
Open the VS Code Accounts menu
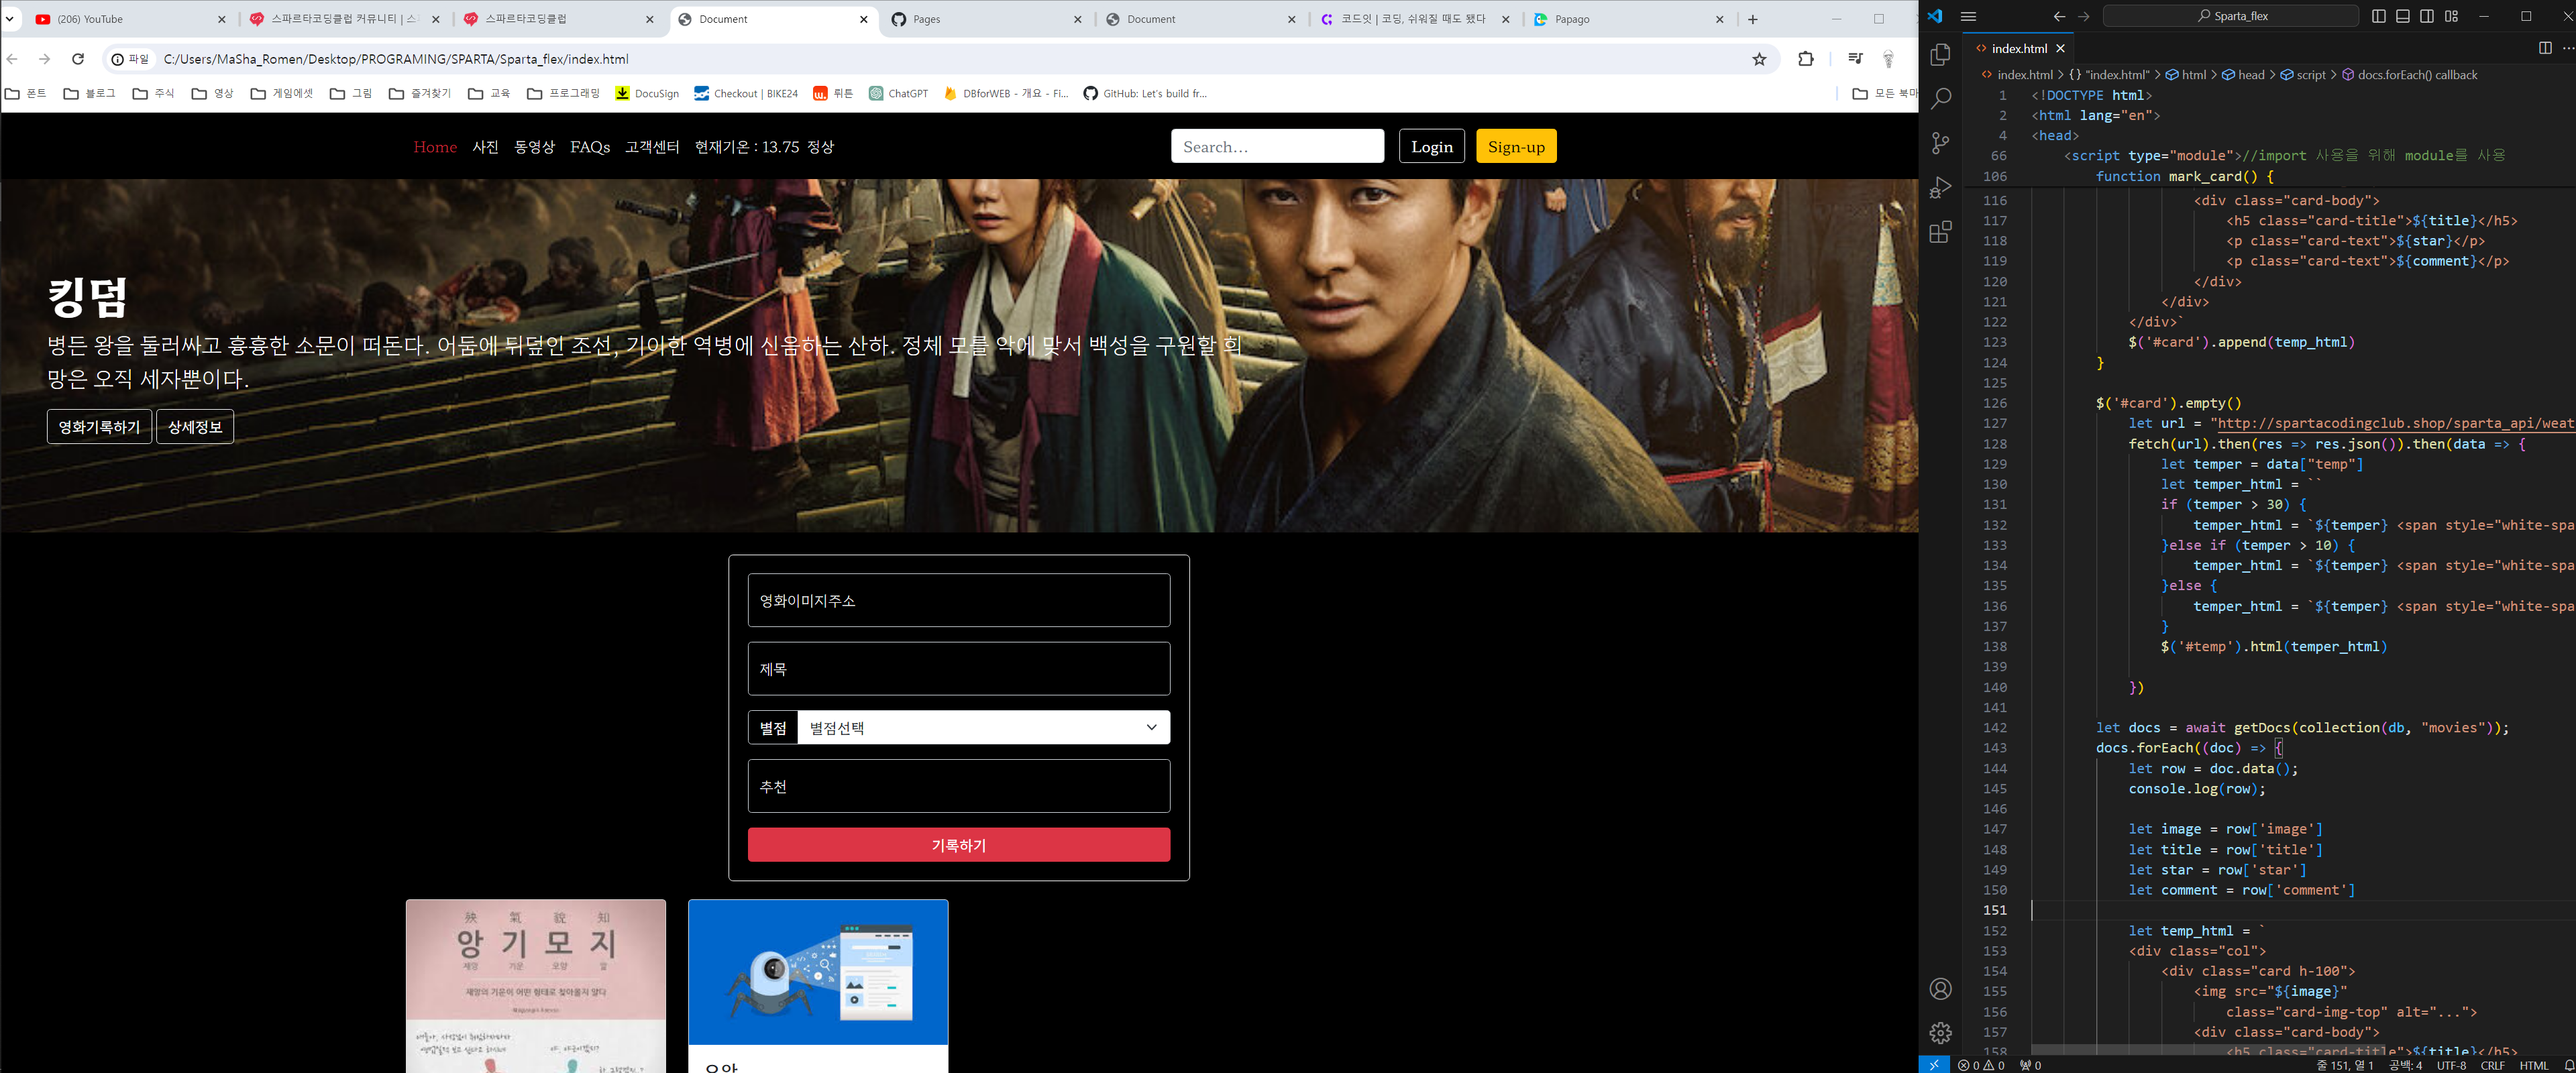coord(1941,989)
